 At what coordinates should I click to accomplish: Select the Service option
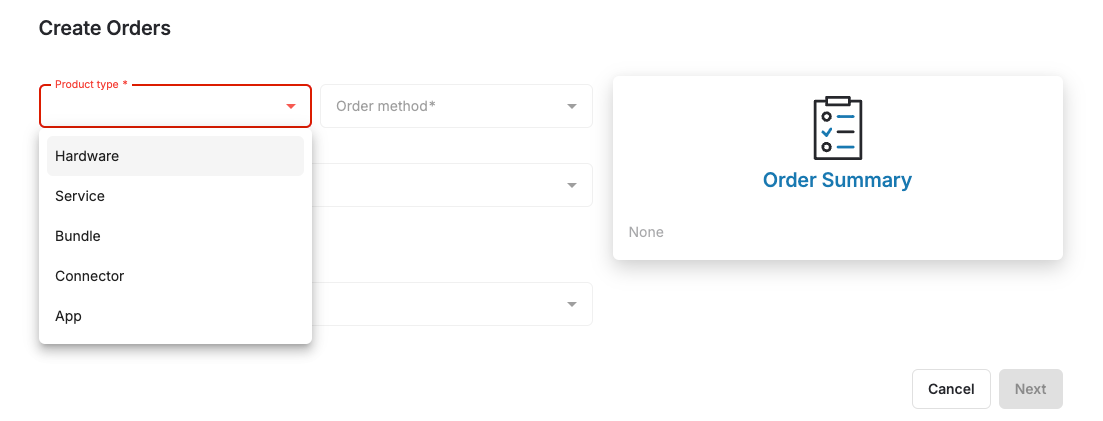point(175,196)
